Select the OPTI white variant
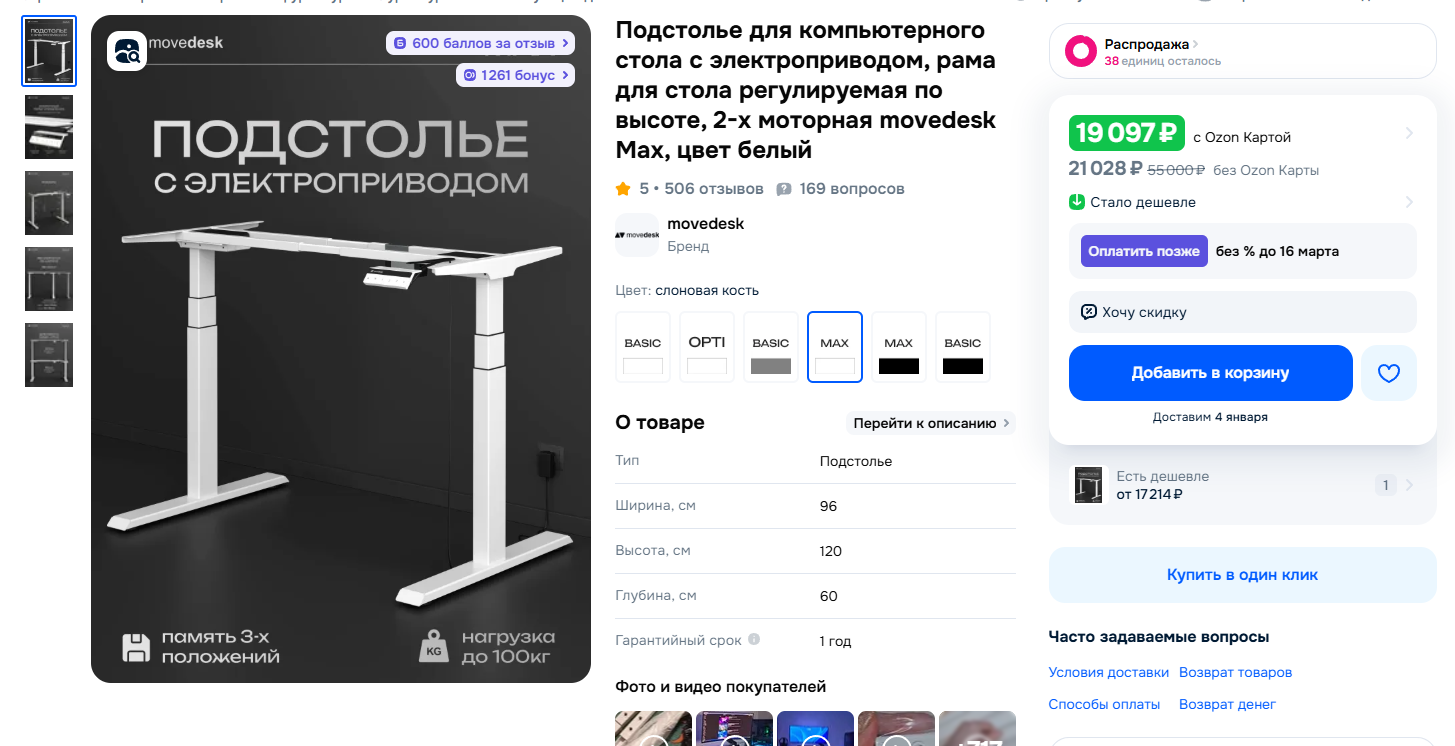This screenshot has width=1455, height=746. [x=707, y=347]
